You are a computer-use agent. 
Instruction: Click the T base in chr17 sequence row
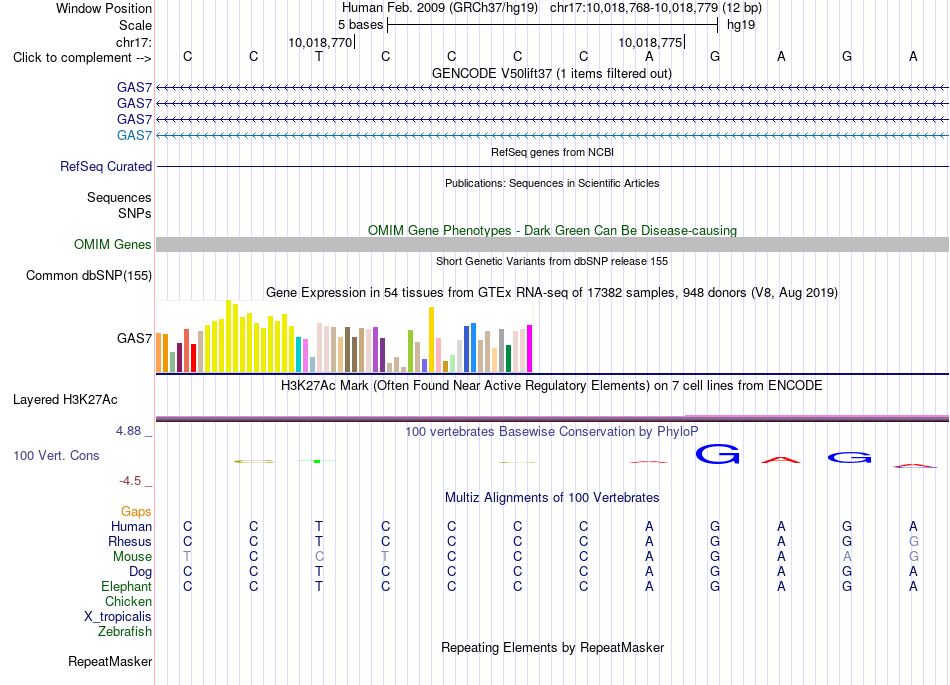[x=319, y=57]
